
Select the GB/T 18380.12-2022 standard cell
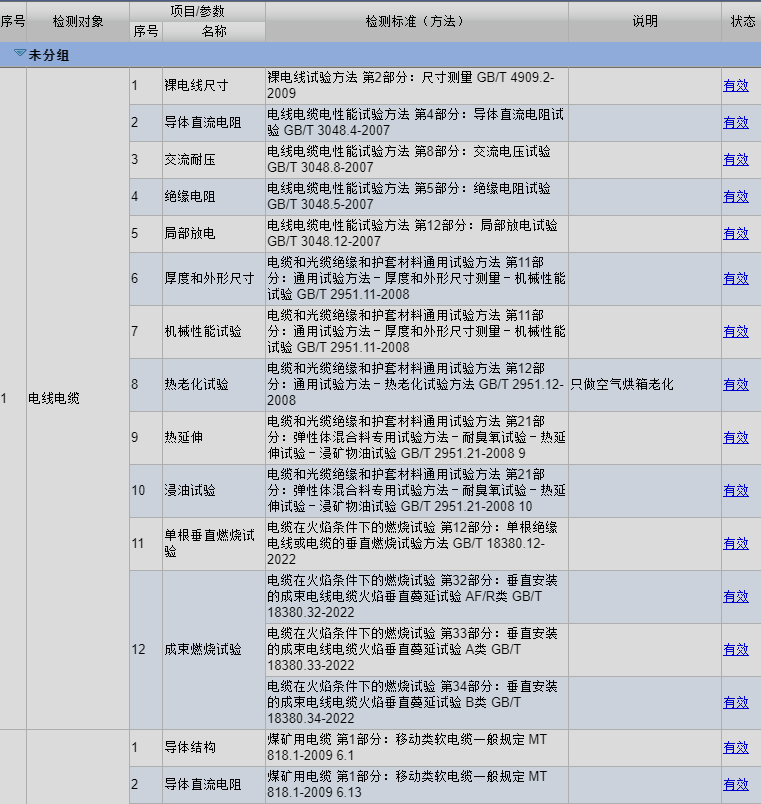[x=416, y=543]
